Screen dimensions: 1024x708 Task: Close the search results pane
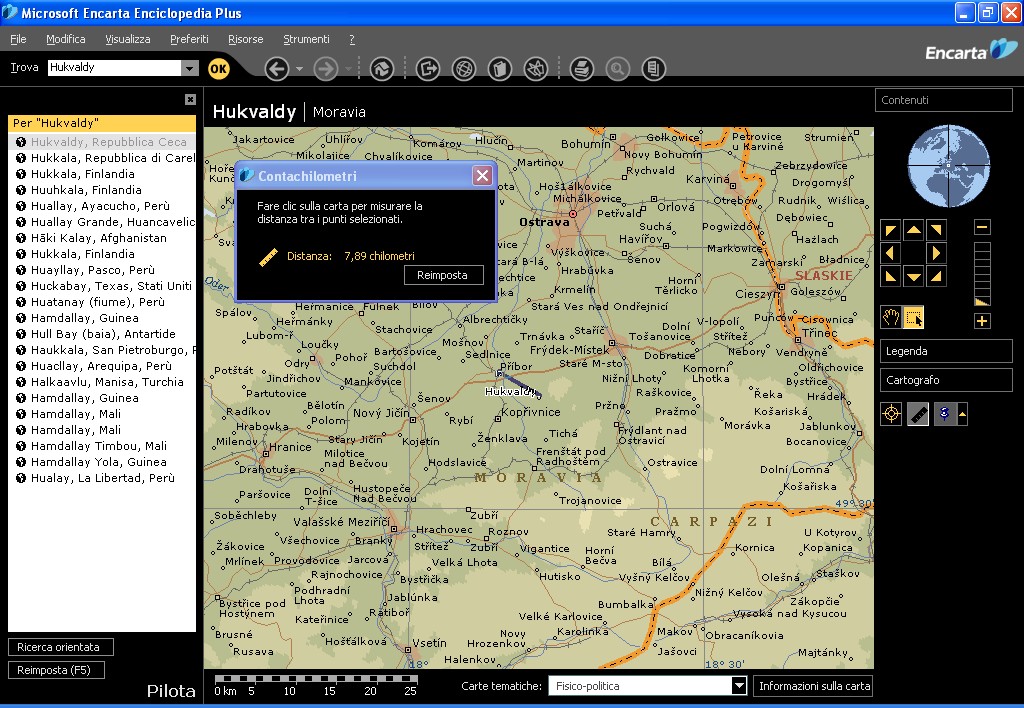pyautogui.click(x=190, y=99)
